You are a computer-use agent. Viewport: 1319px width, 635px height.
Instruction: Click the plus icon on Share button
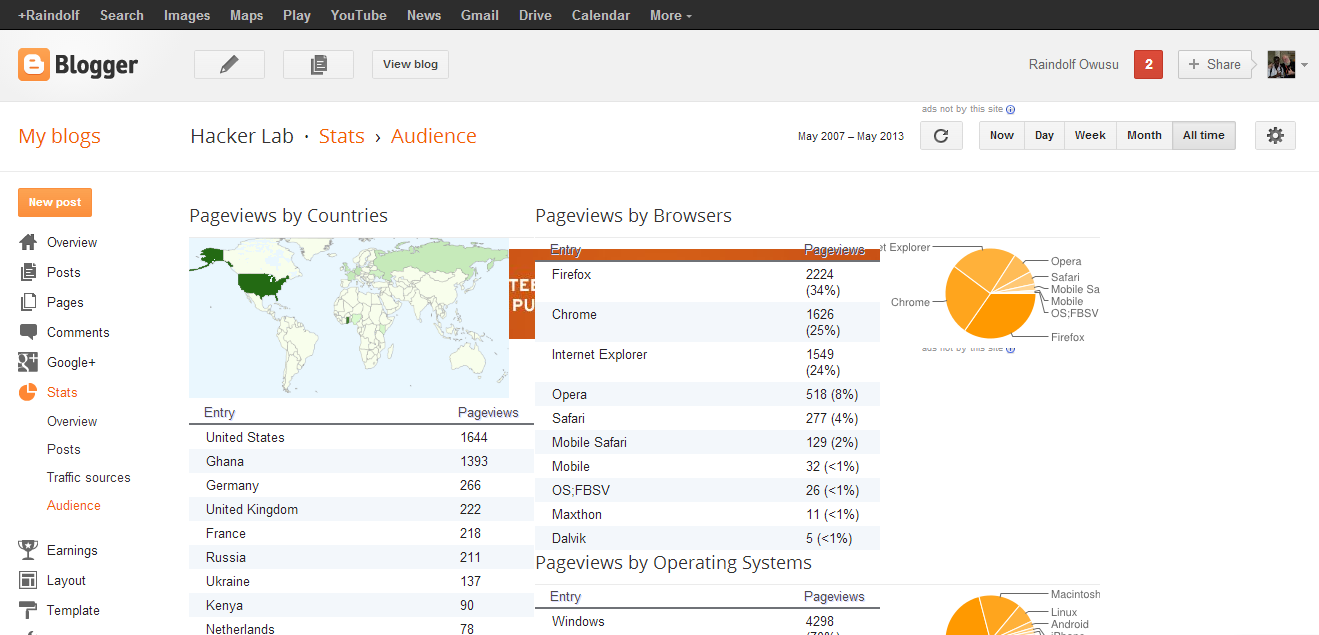click(1194, 64)
